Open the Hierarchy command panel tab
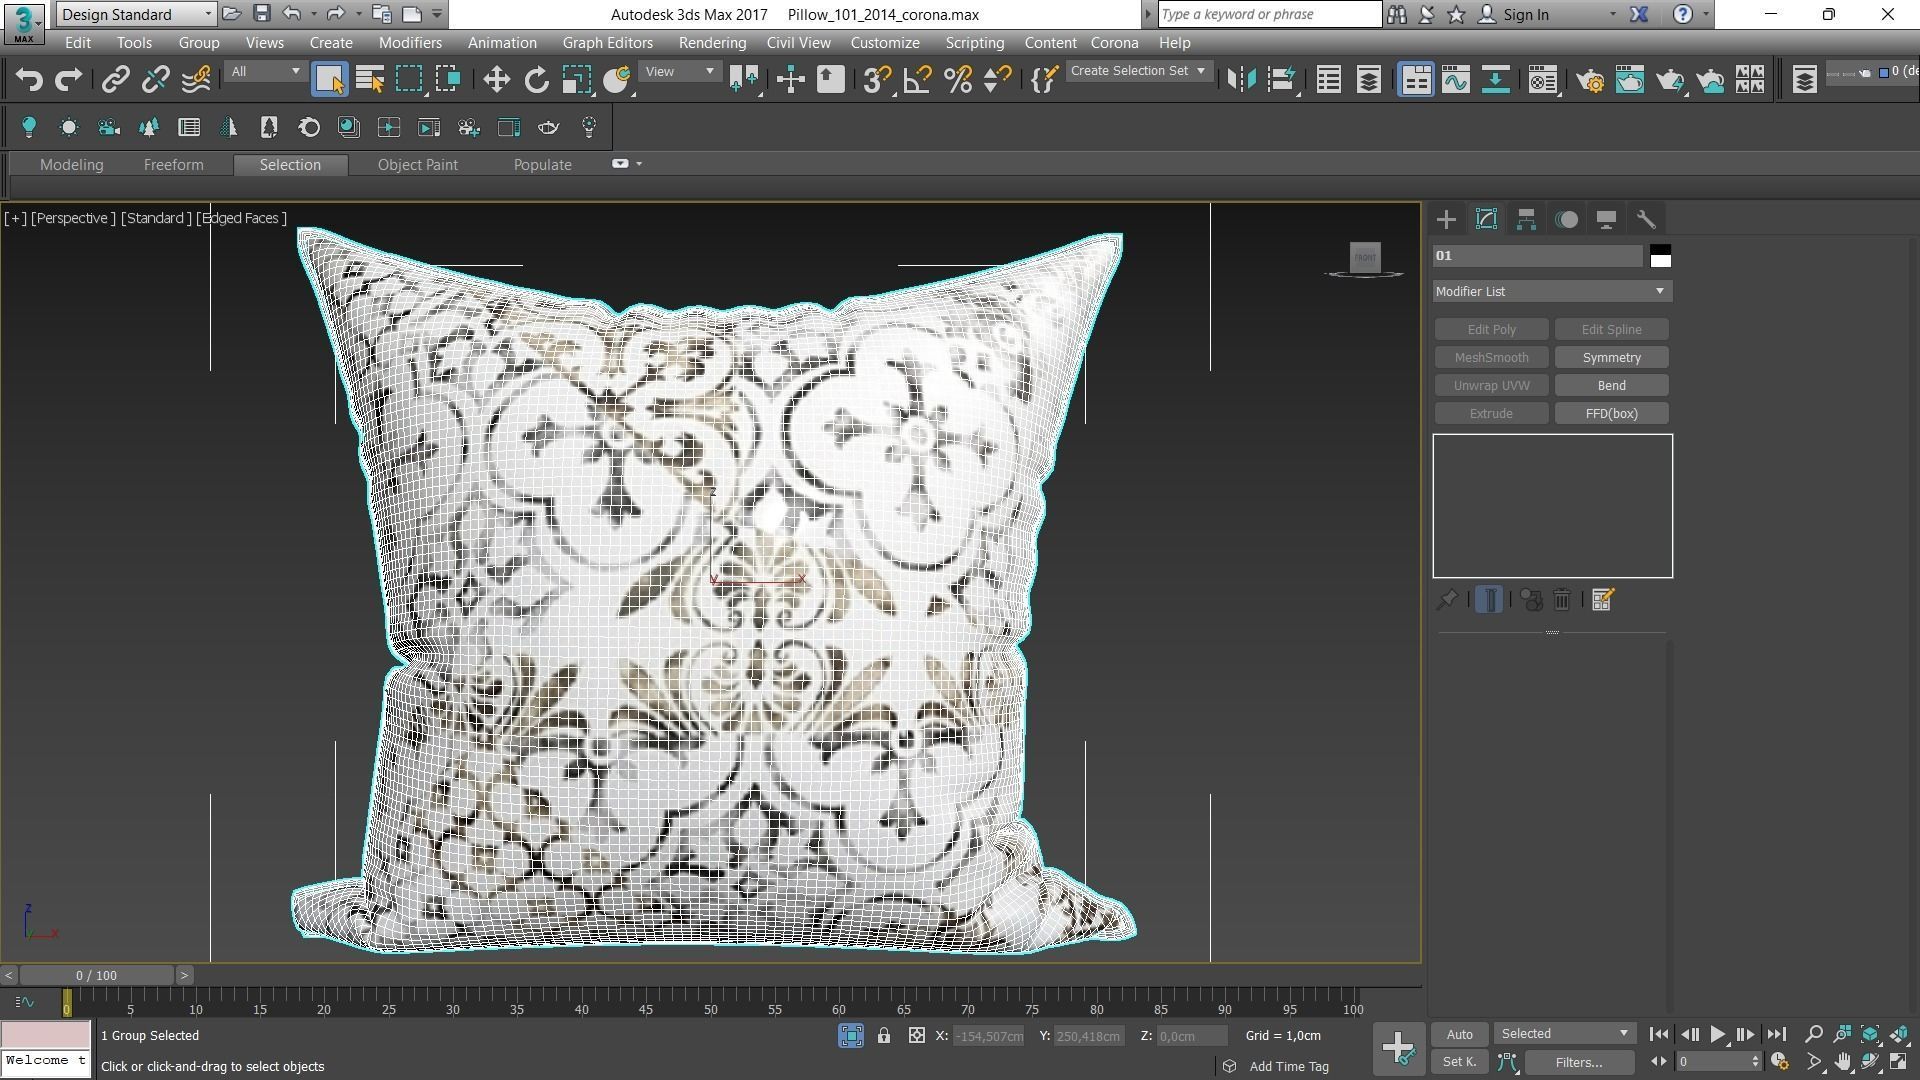 point(1526,220)
